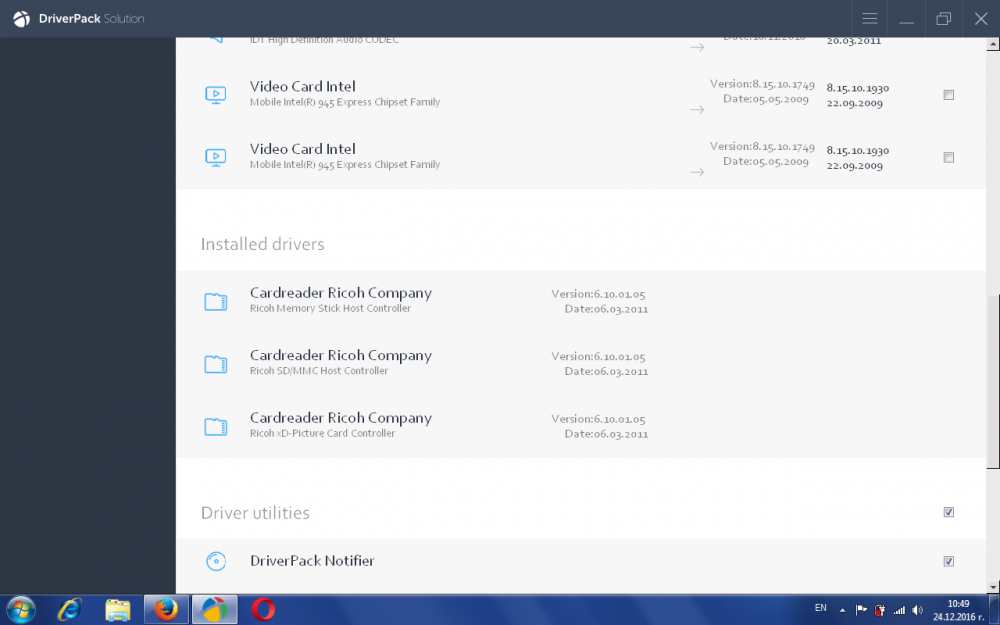
Task: Click the power/battery tray icon
Action: [x=880, y=610]
